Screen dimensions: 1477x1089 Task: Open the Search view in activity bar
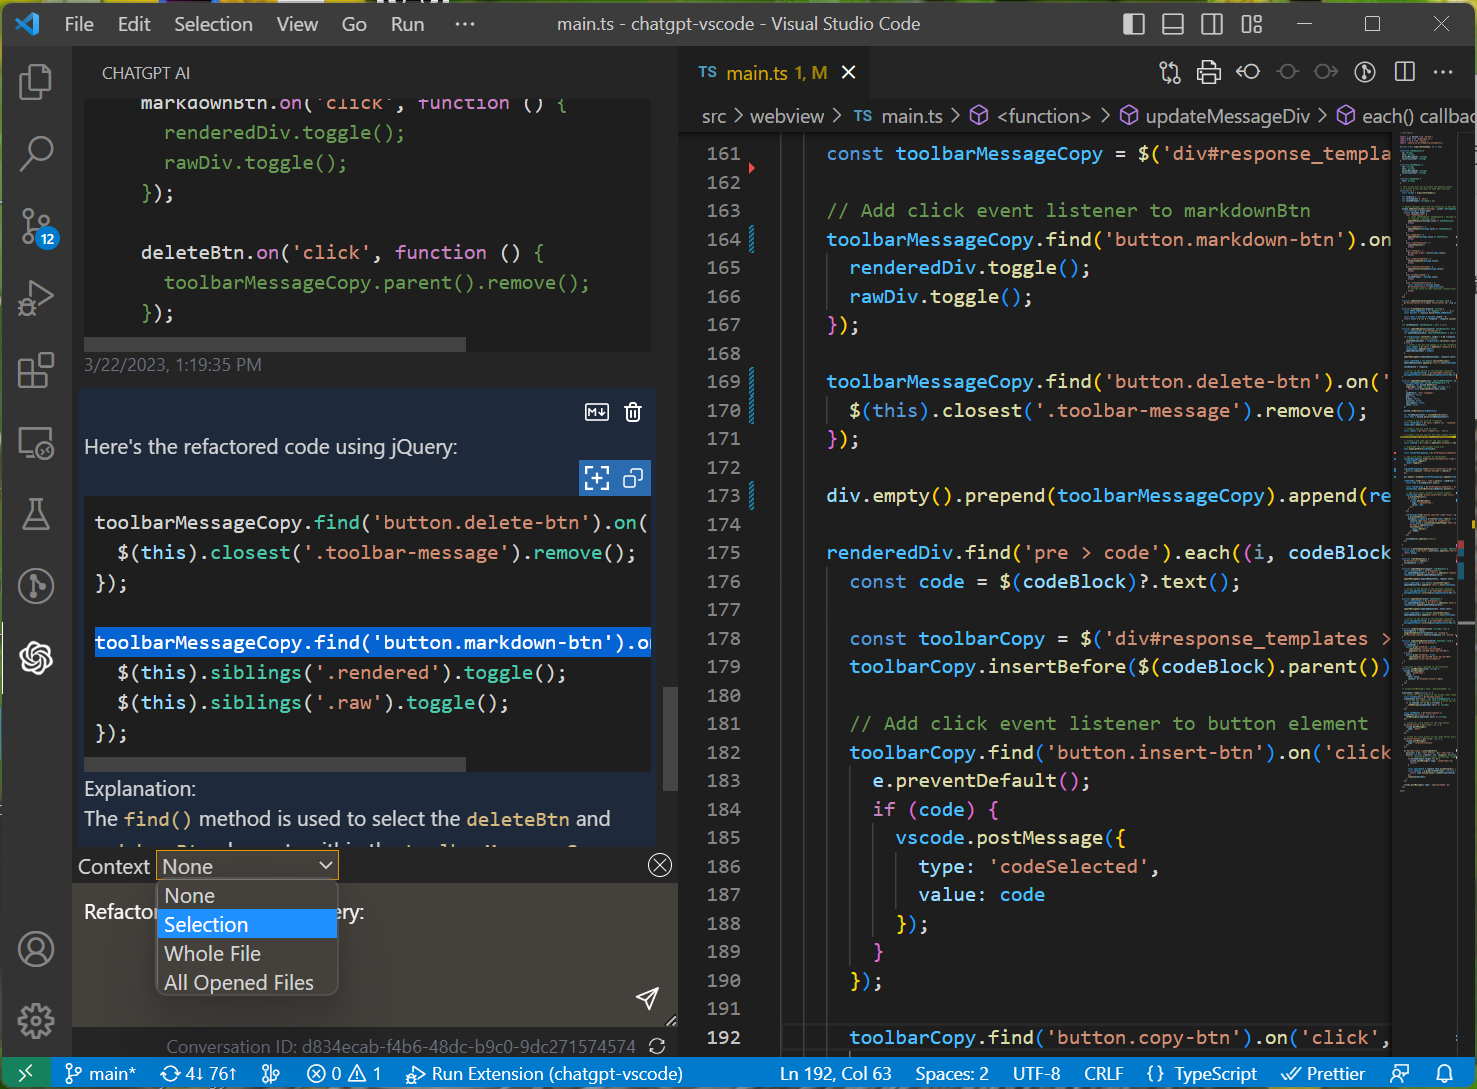point(36,153)
